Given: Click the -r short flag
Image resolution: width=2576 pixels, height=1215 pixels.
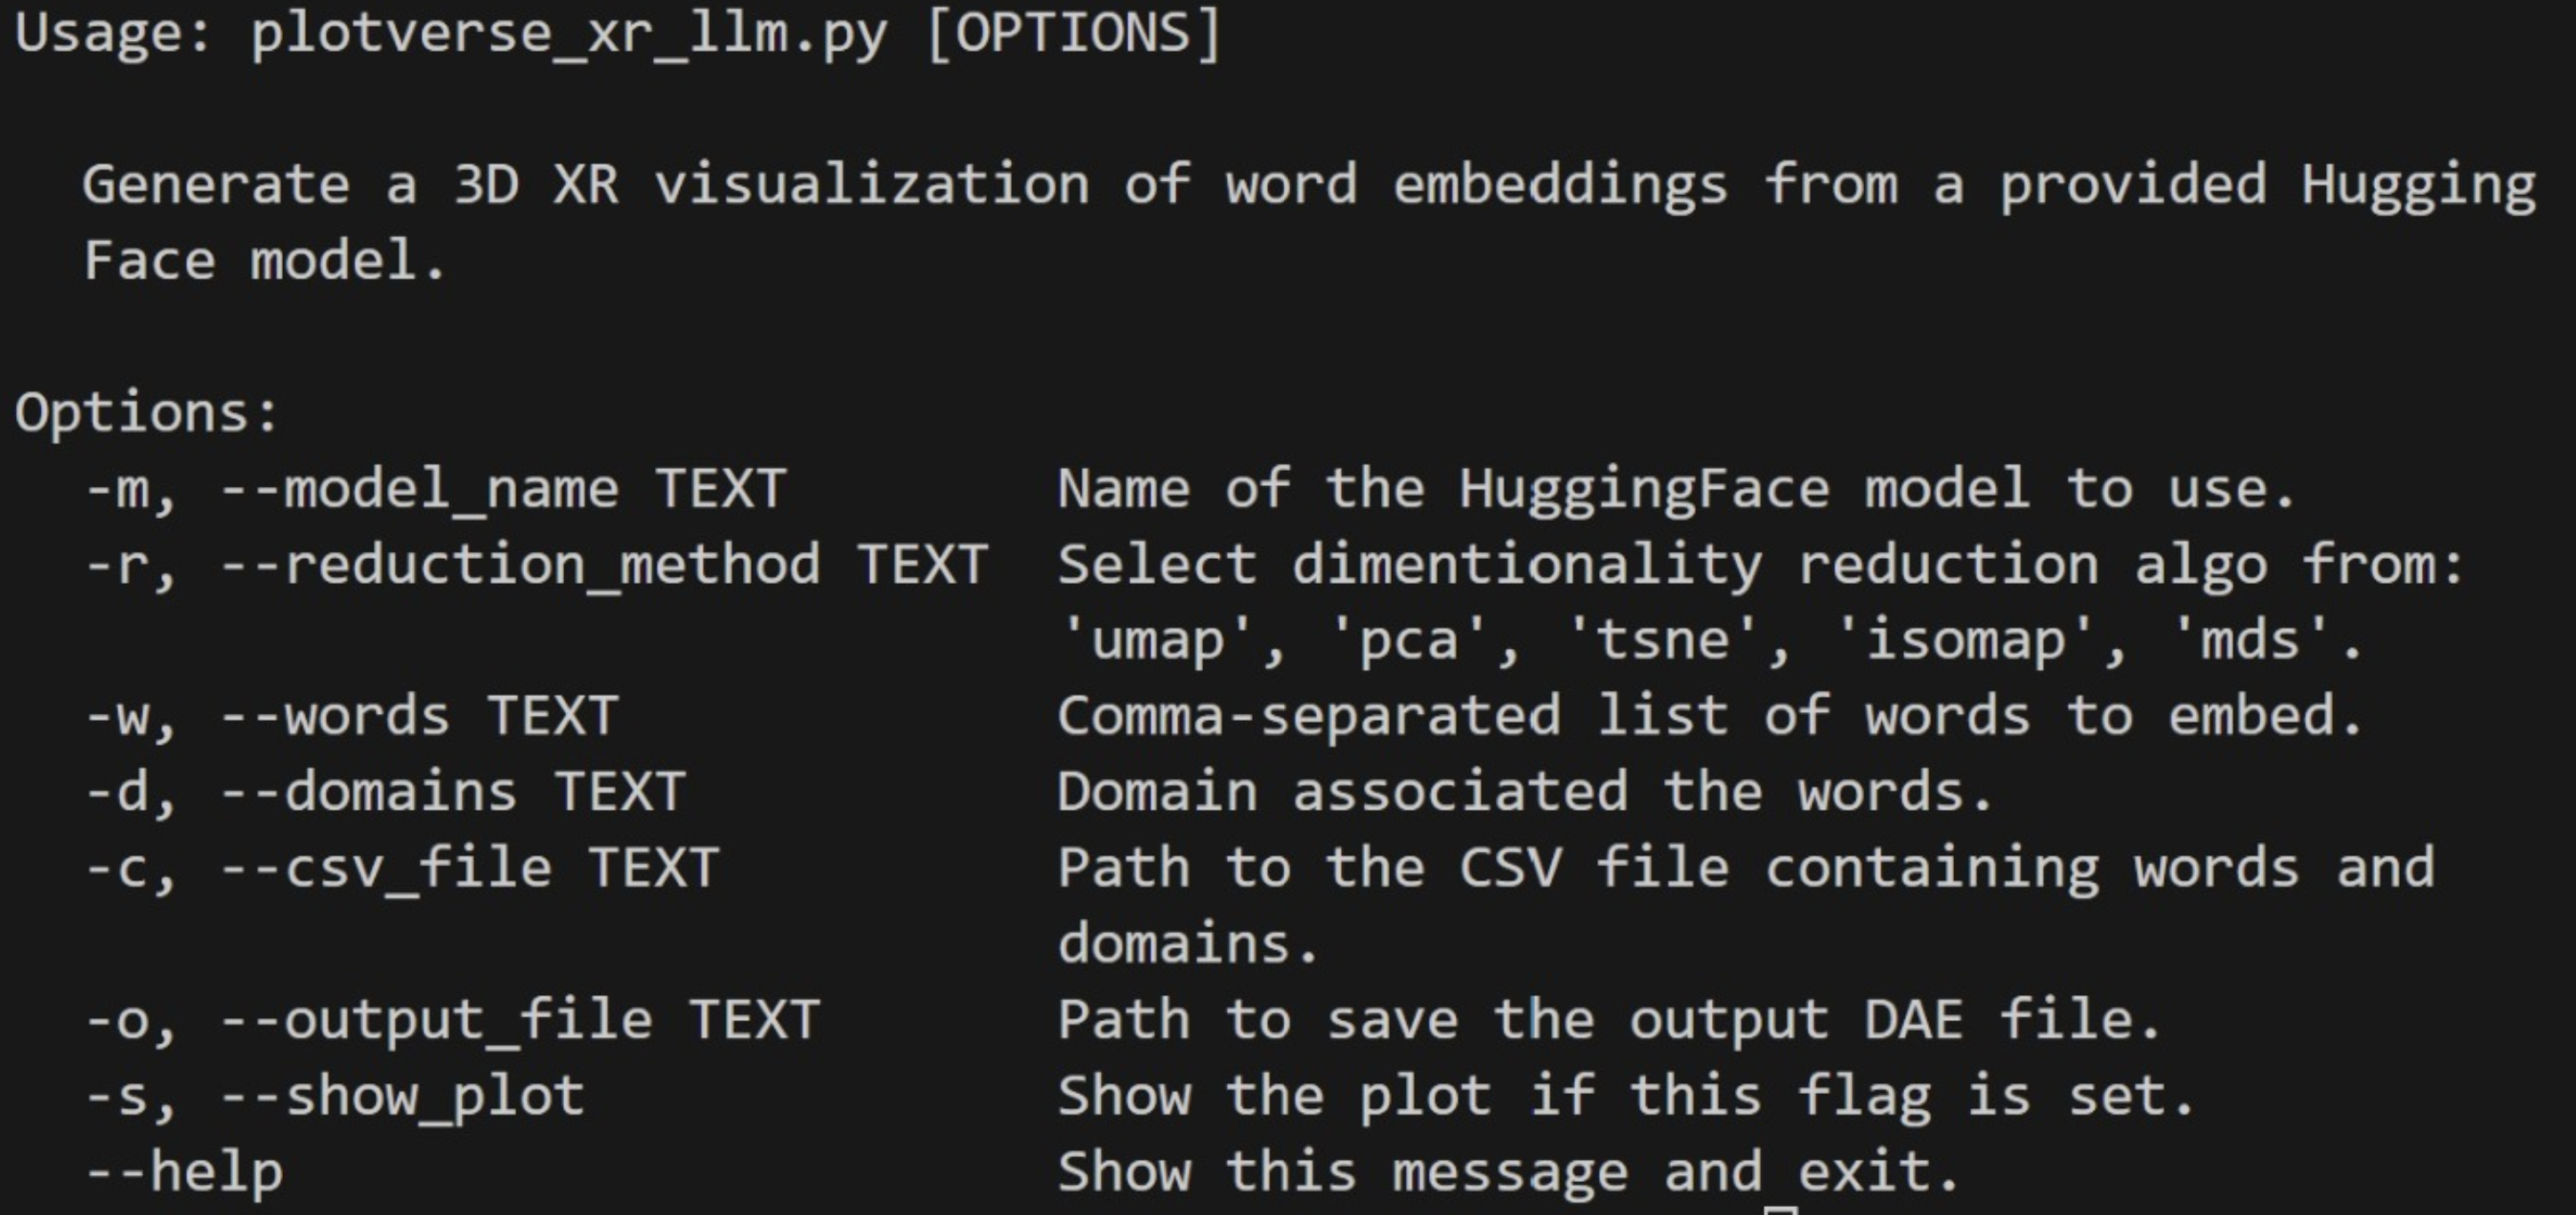Looking at the screenshot, I should pyautogui.click(x=131, y=566).
